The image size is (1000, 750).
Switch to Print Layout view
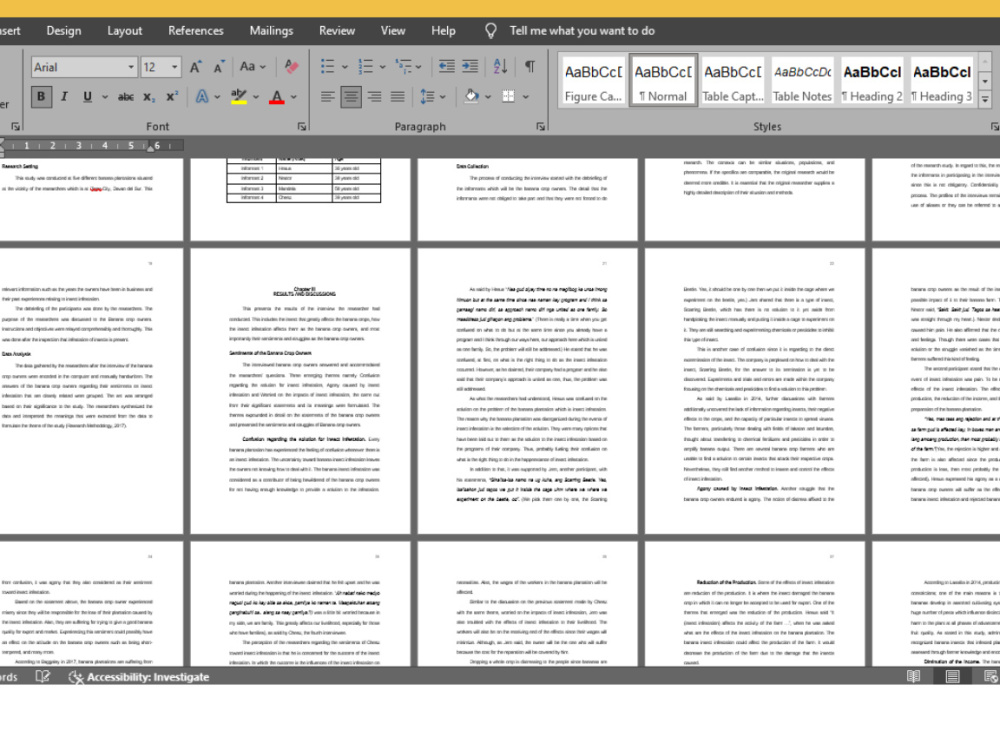952,677
